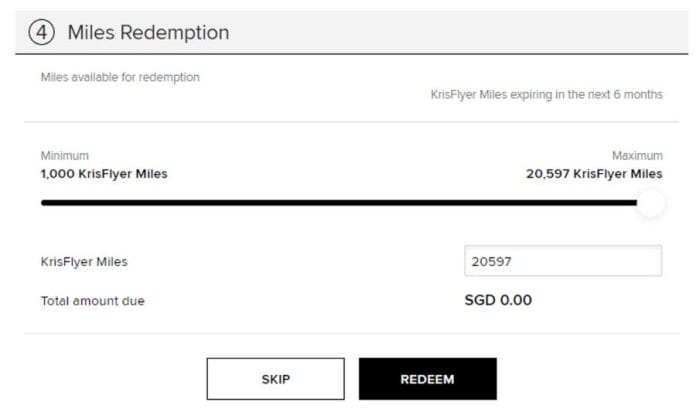Click the 20597 value inside the miles field
The image size is (696, 419).
492,262
